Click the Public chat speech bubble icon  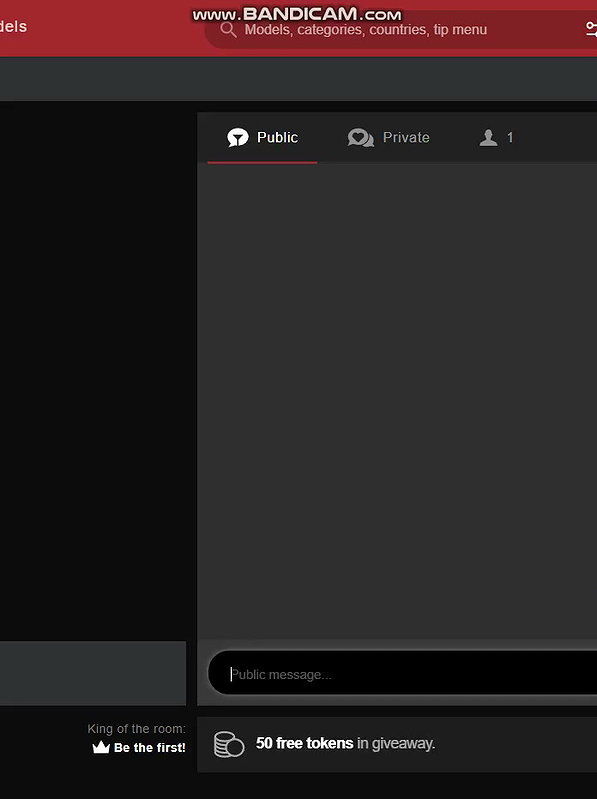[238, 137]
